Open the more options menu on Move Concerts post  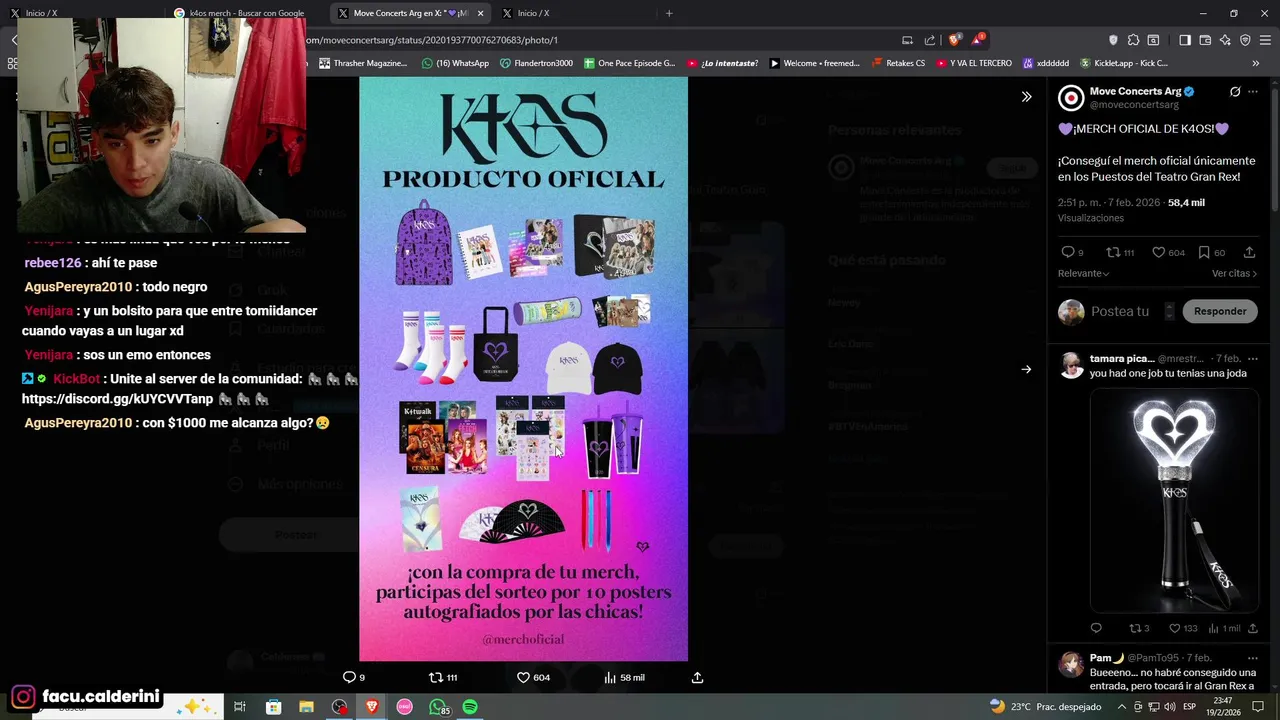coord(1253,91)
